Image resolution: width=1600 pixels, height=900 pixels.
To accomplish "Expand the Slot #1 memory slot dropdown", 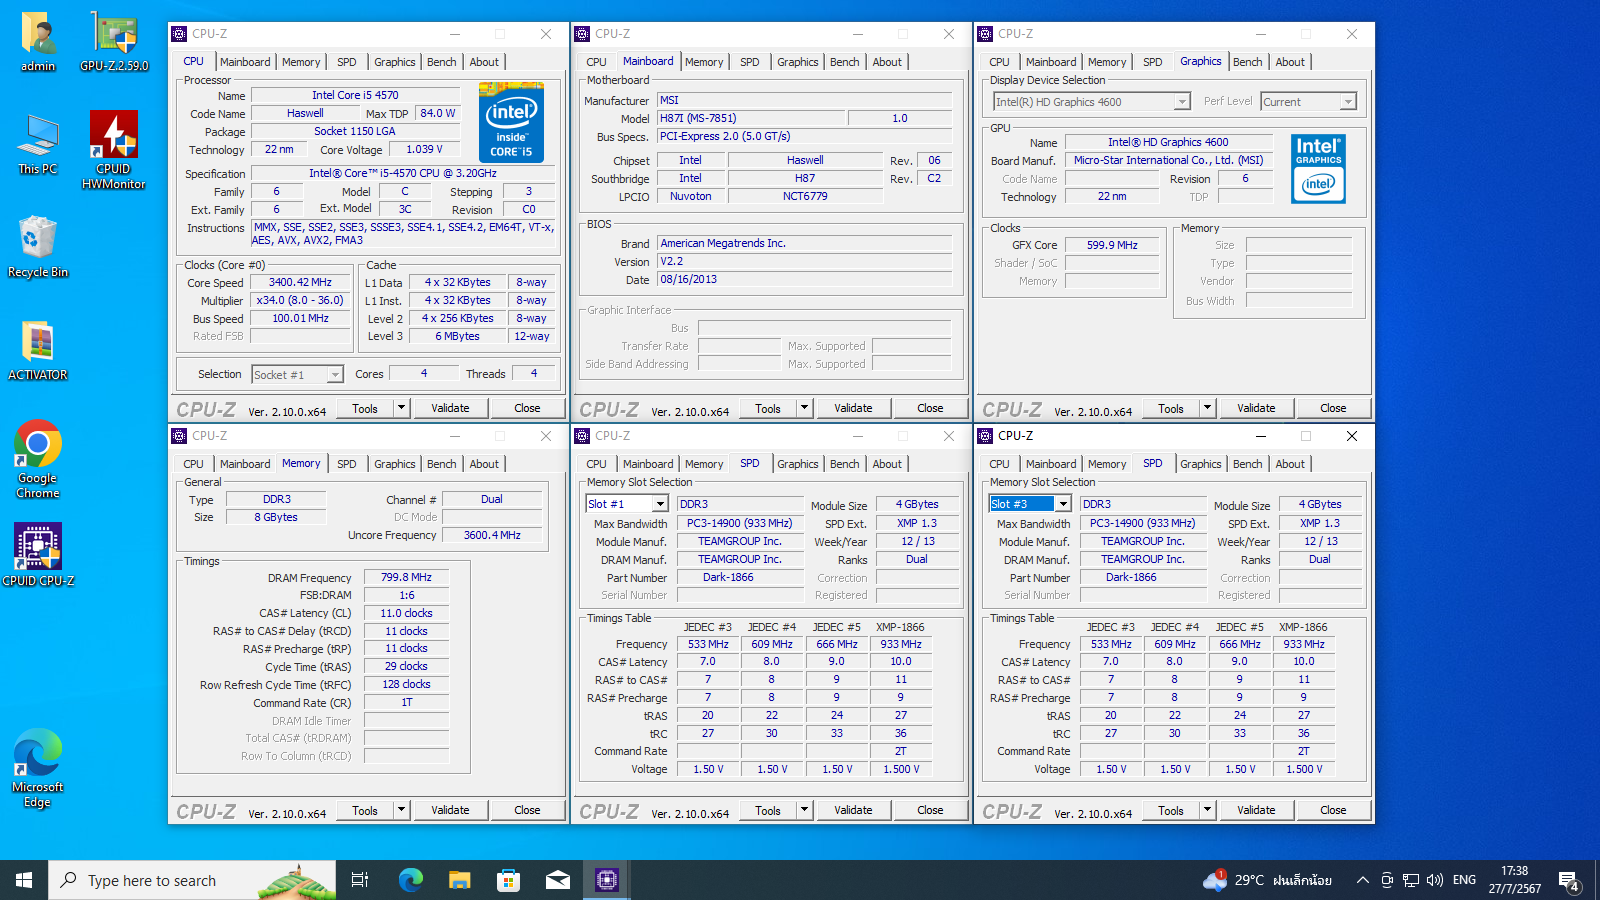I will pos(660,504).
